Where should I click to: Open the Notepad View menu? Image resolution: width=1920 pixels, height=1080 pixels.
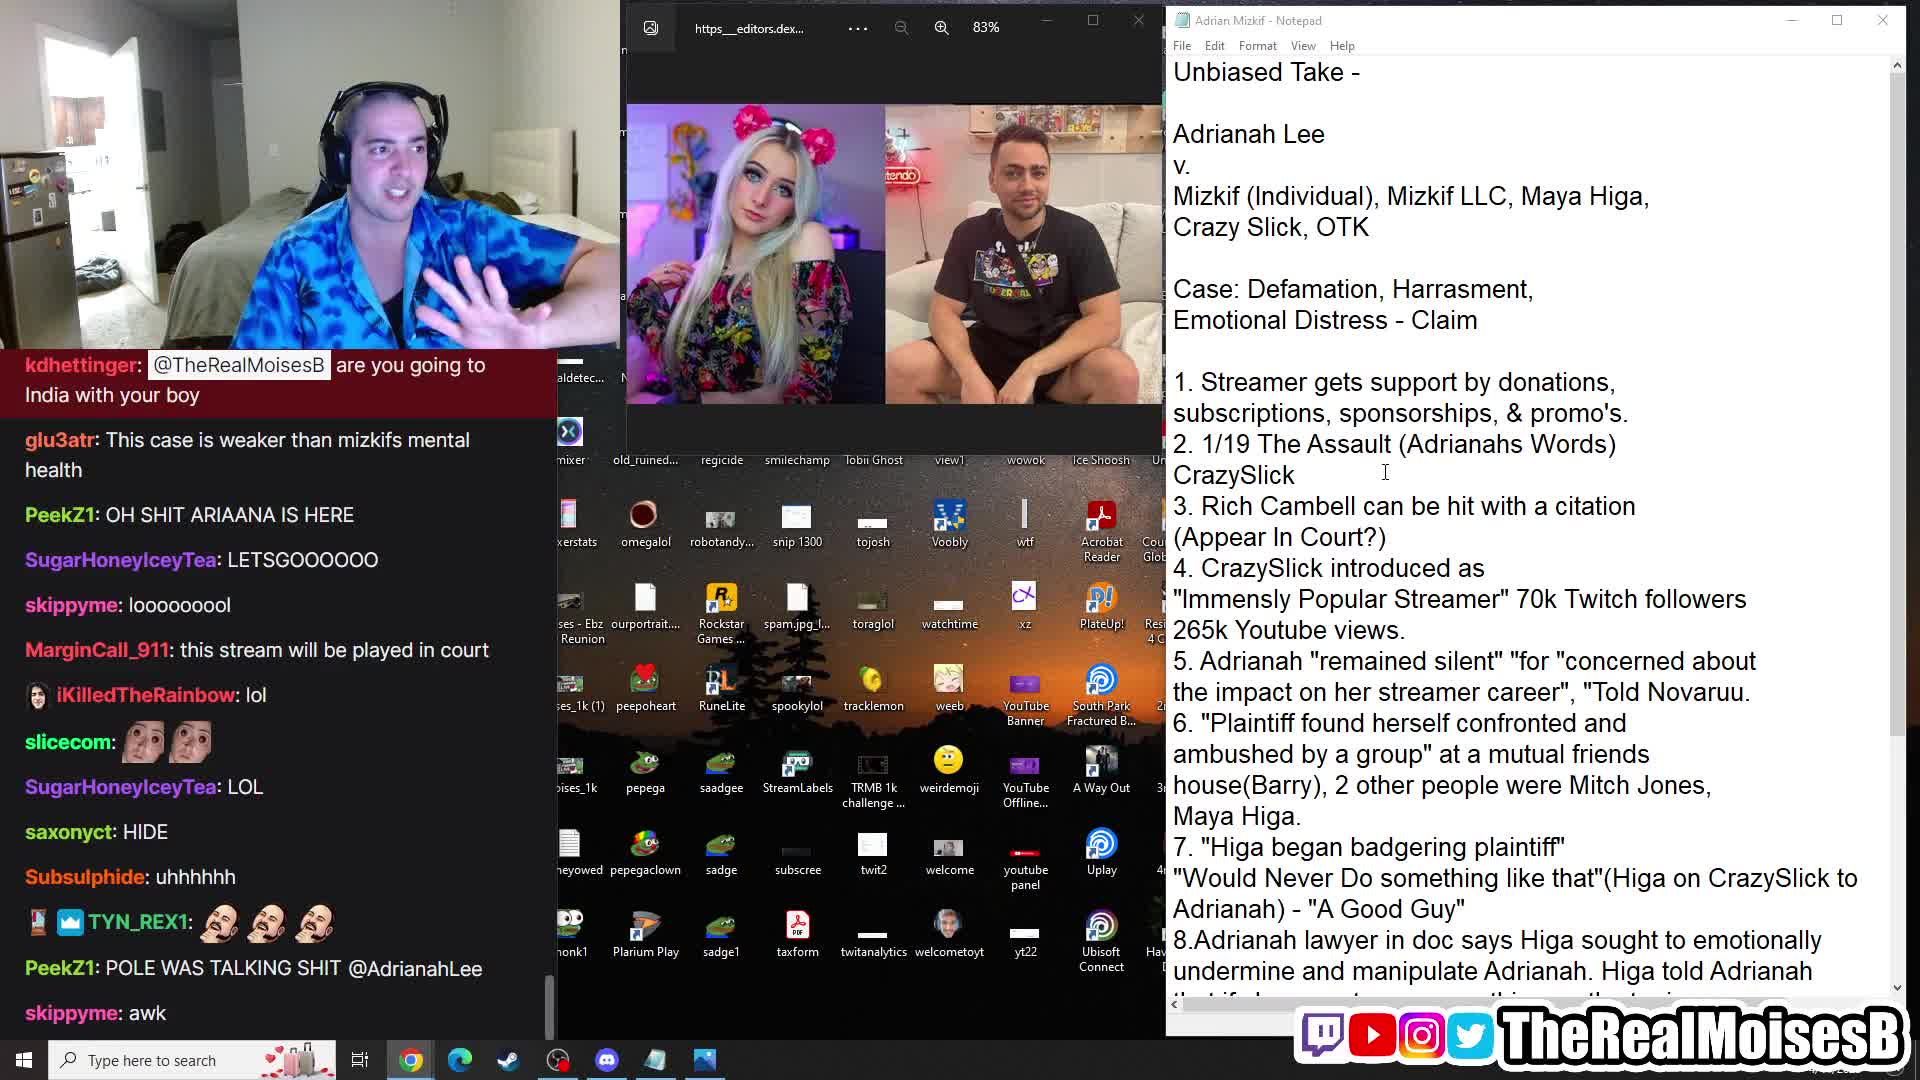[1302, 46]
